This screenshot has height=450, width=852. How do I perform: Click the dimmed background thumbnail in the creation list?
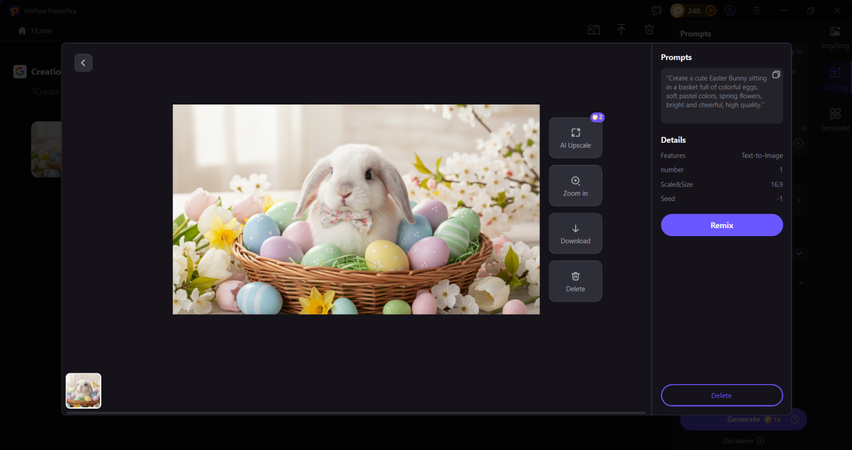[x=46, y=149]
